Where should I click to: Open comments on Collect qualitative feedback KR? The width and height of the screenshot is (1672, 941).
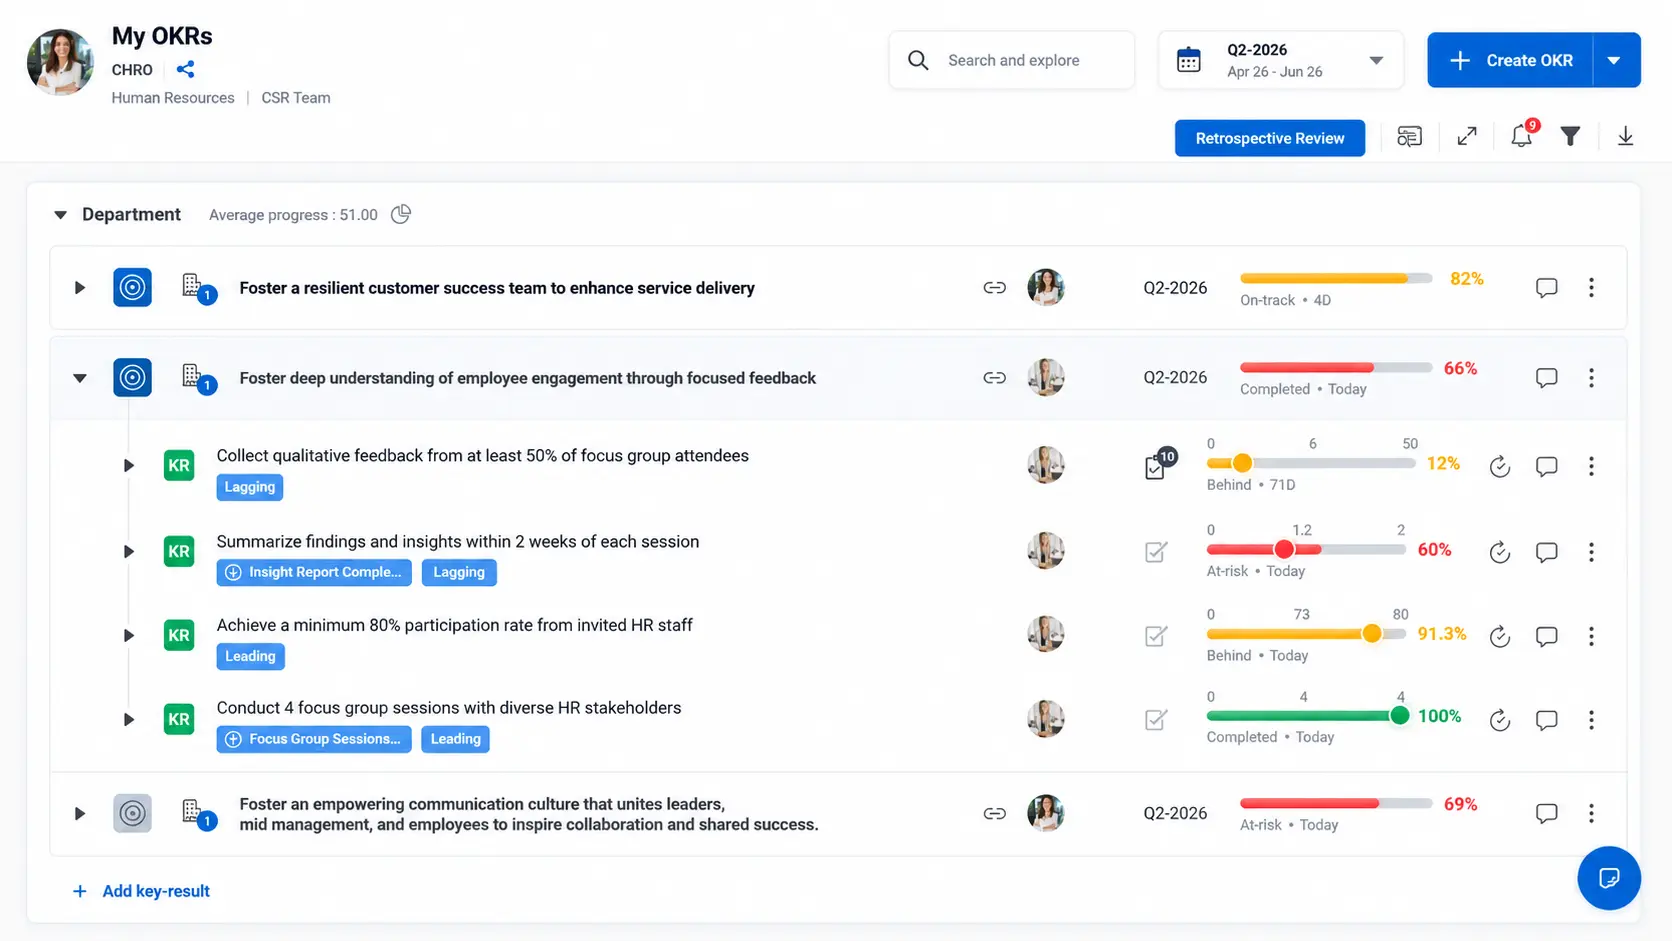pos(1546,466)
